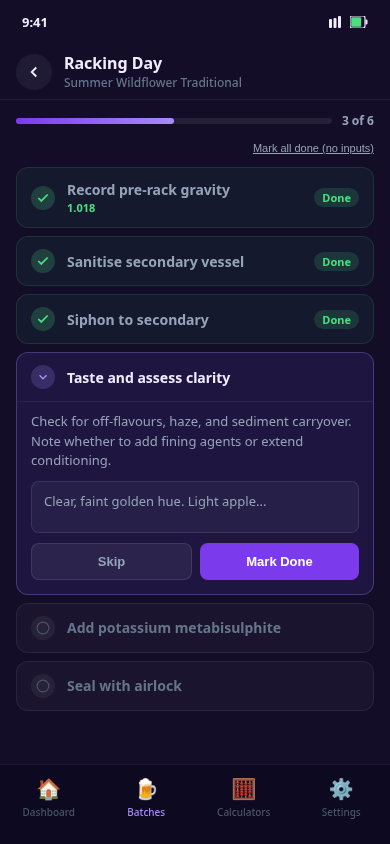Uncheck Sanitise secondary vessel checkmark
The height and width of the screenshot is (844, 390).
(43, 262)
